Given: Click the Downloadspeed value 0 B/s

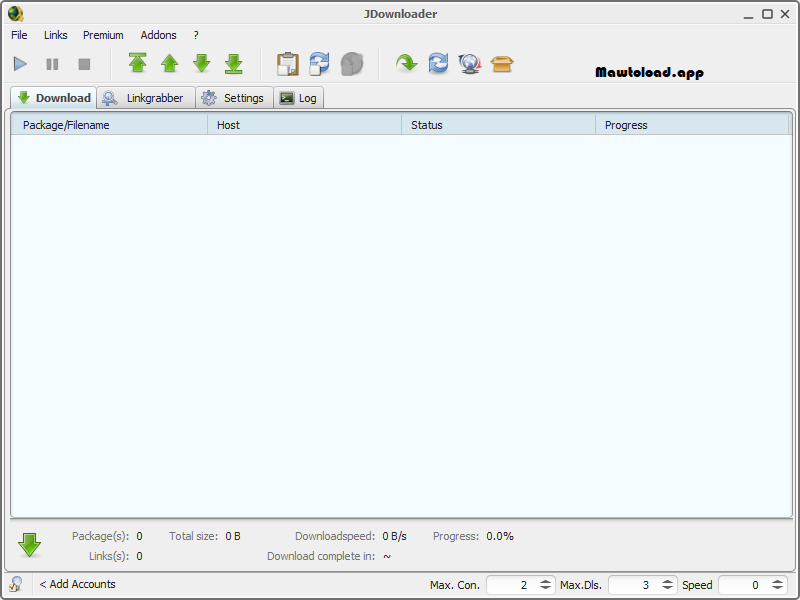Looking at the screenshot, I should (x=394, y=536).
